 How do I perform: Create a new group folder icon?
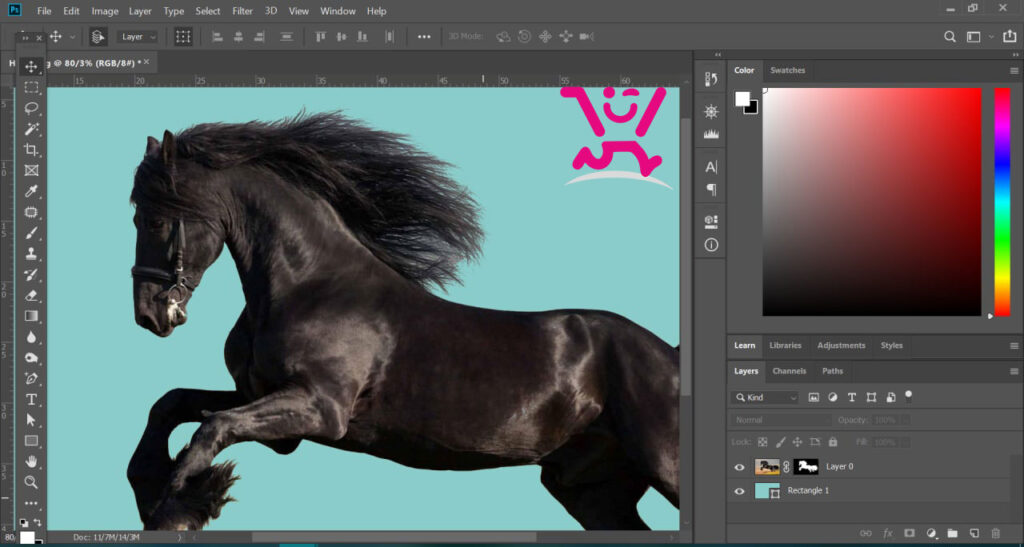(x=952, y=534)
